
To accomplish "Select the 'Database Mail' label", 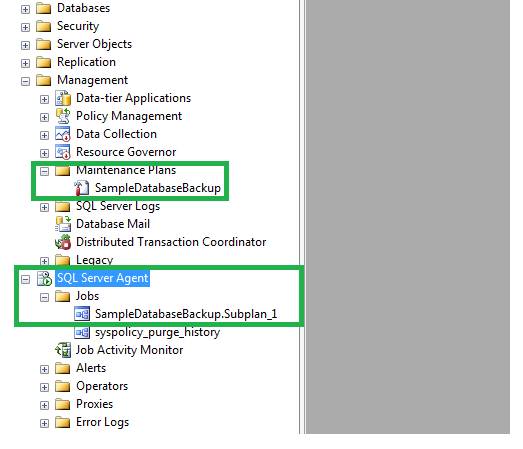I will (113, 224).
